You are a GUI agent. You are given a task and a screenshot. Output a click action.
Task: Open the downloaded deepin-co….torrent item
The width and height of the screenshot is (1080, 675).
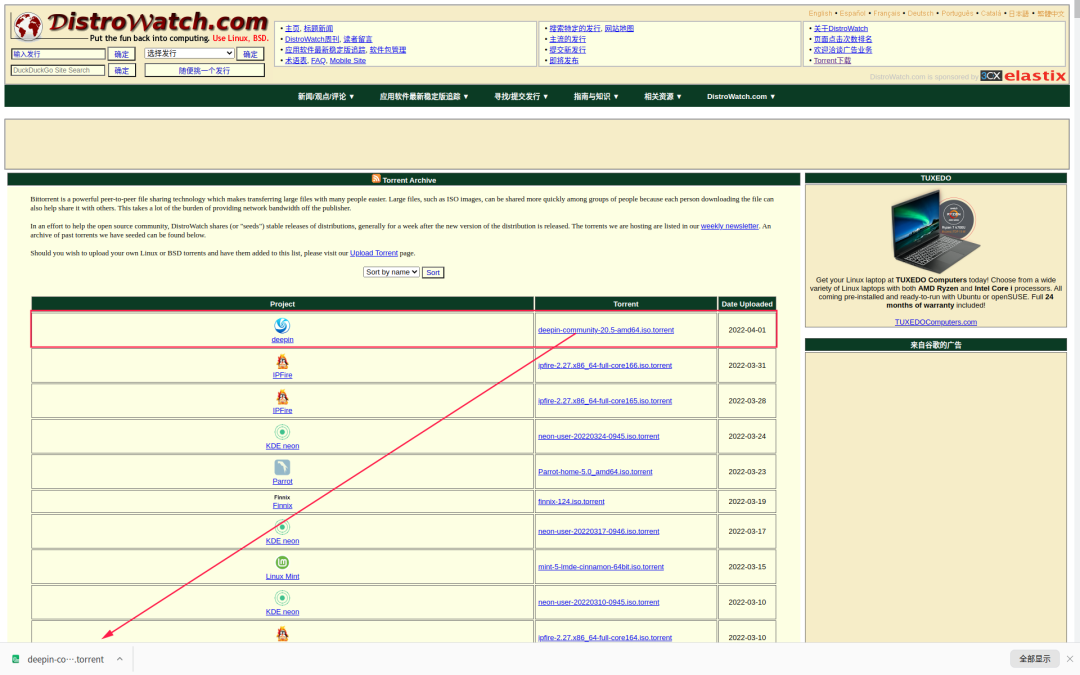pyautogui.click(x=65, y=659)
